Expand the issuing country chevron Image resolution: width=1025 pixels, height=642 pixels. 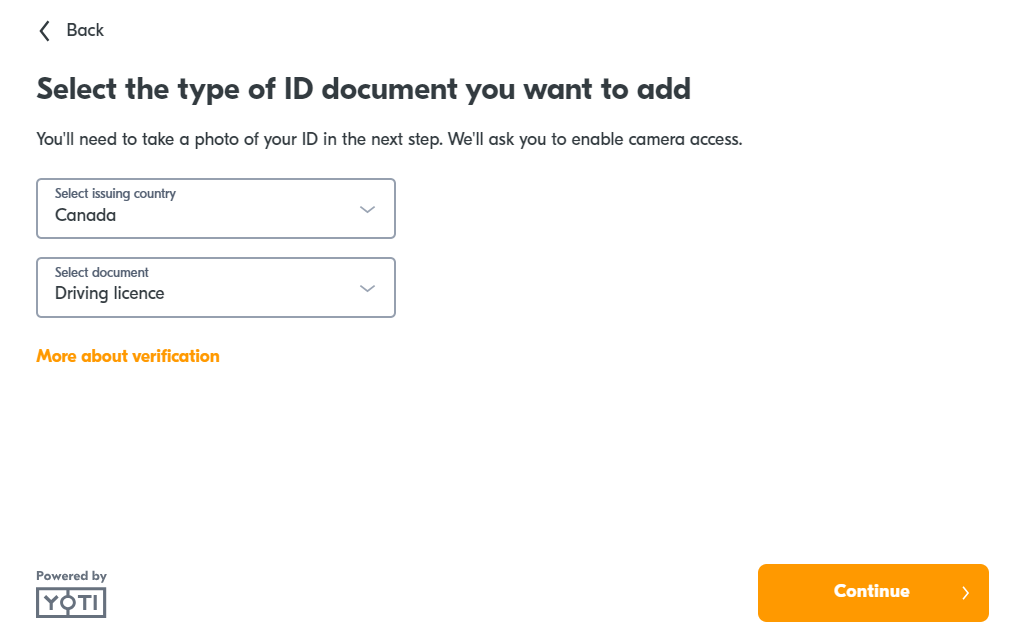(367, 209)
